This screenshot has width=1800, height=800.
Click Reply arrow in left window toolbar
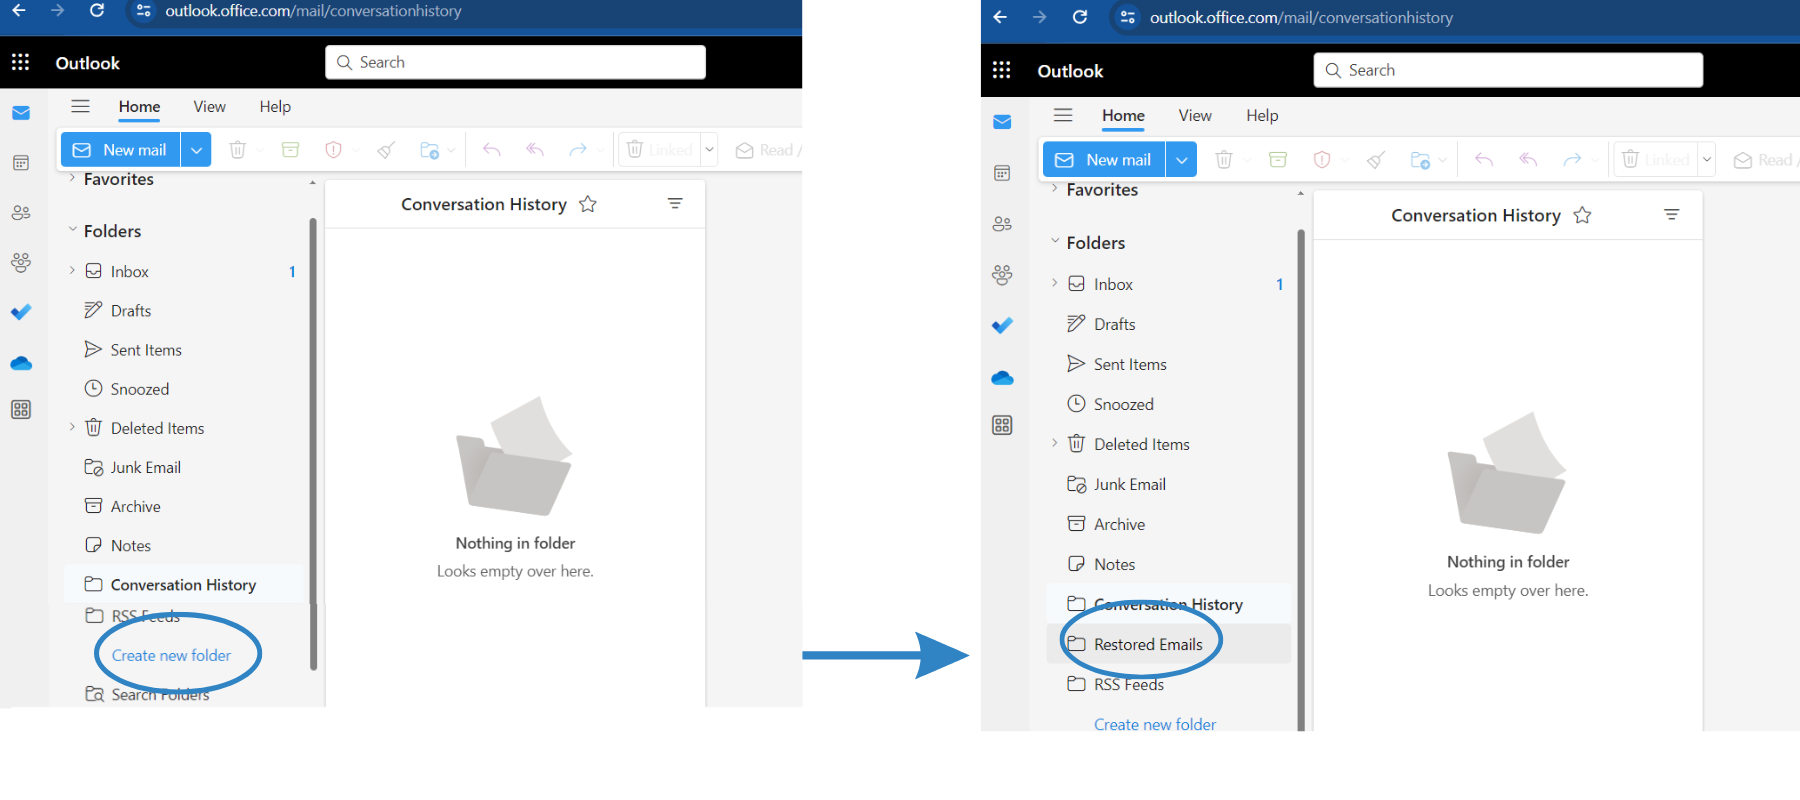[492, 150]
